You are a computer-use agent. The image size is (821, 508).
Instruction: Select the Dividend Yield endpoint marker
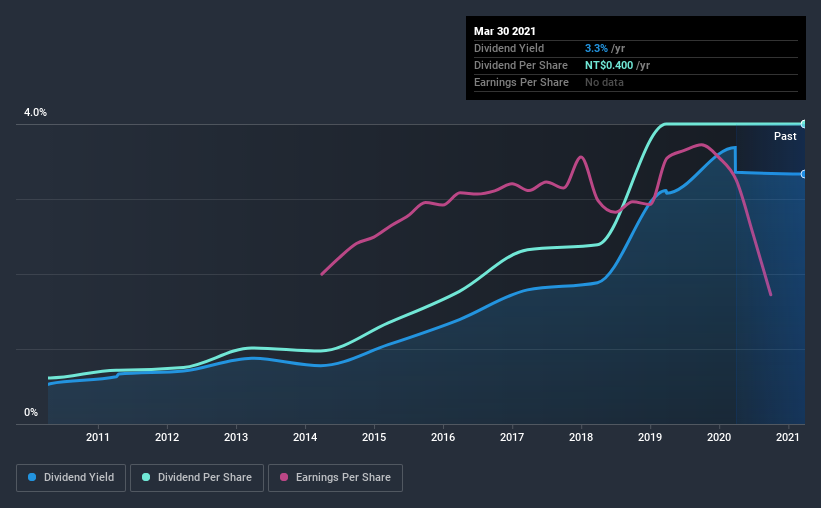[804, 174]
